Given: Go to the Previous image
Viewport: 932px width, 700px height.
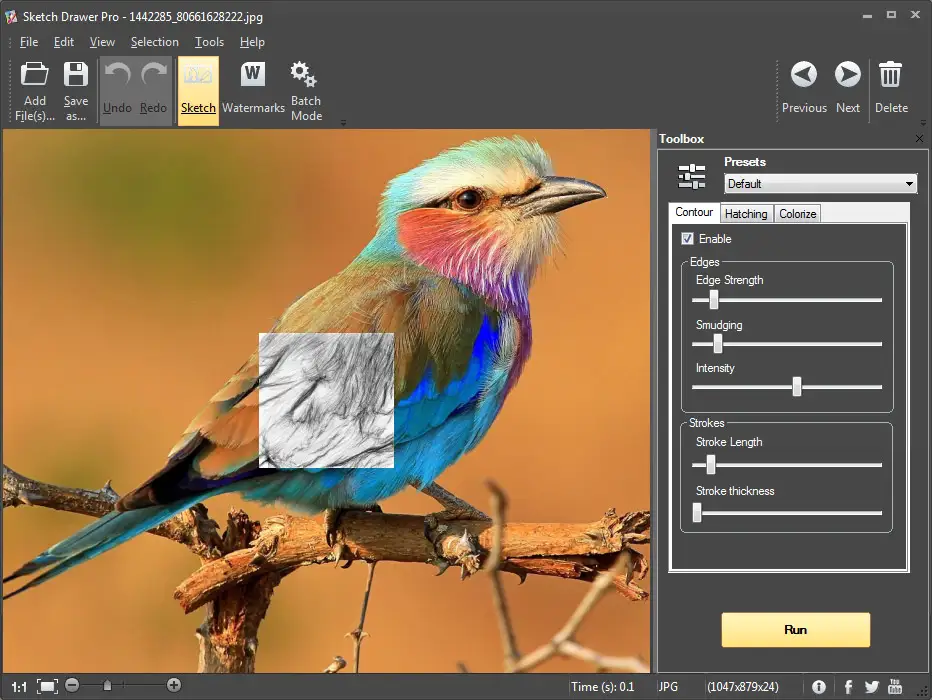Looking at the screenshot, I should click(x=804, y=75).
